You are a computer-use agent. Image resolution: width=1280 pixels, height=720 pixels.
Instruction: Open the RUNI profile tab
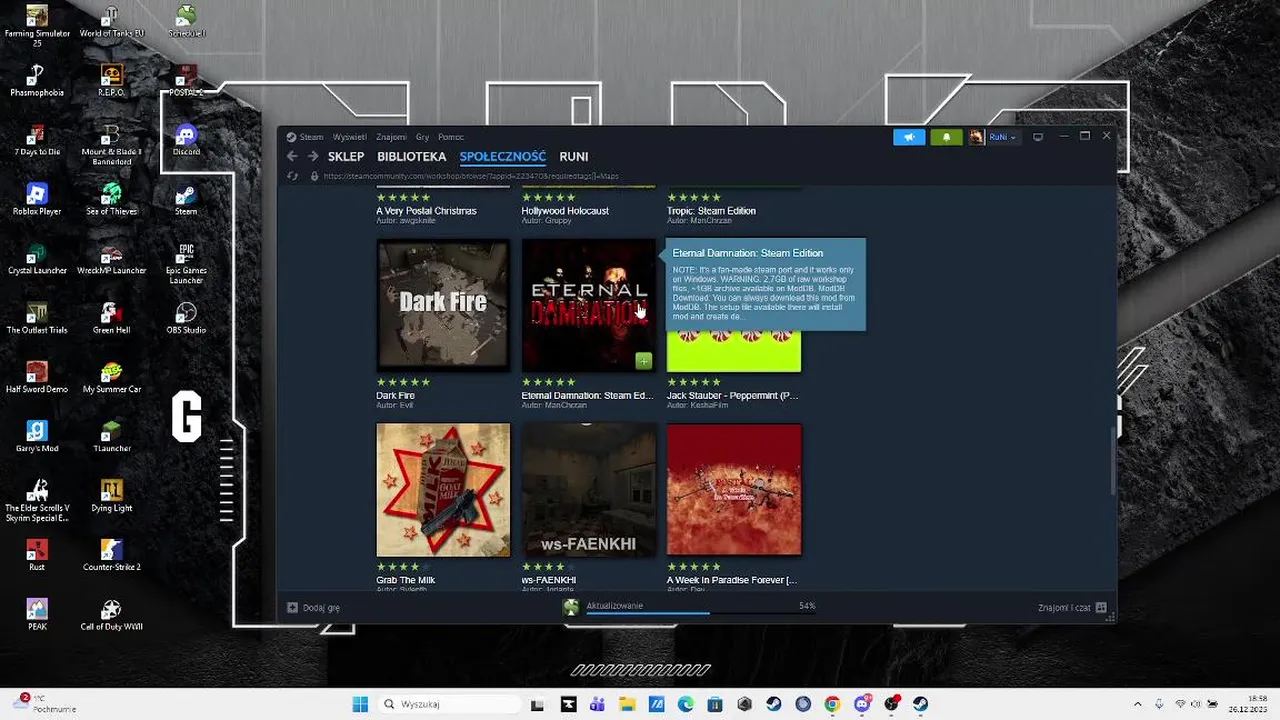click(574, 157)
